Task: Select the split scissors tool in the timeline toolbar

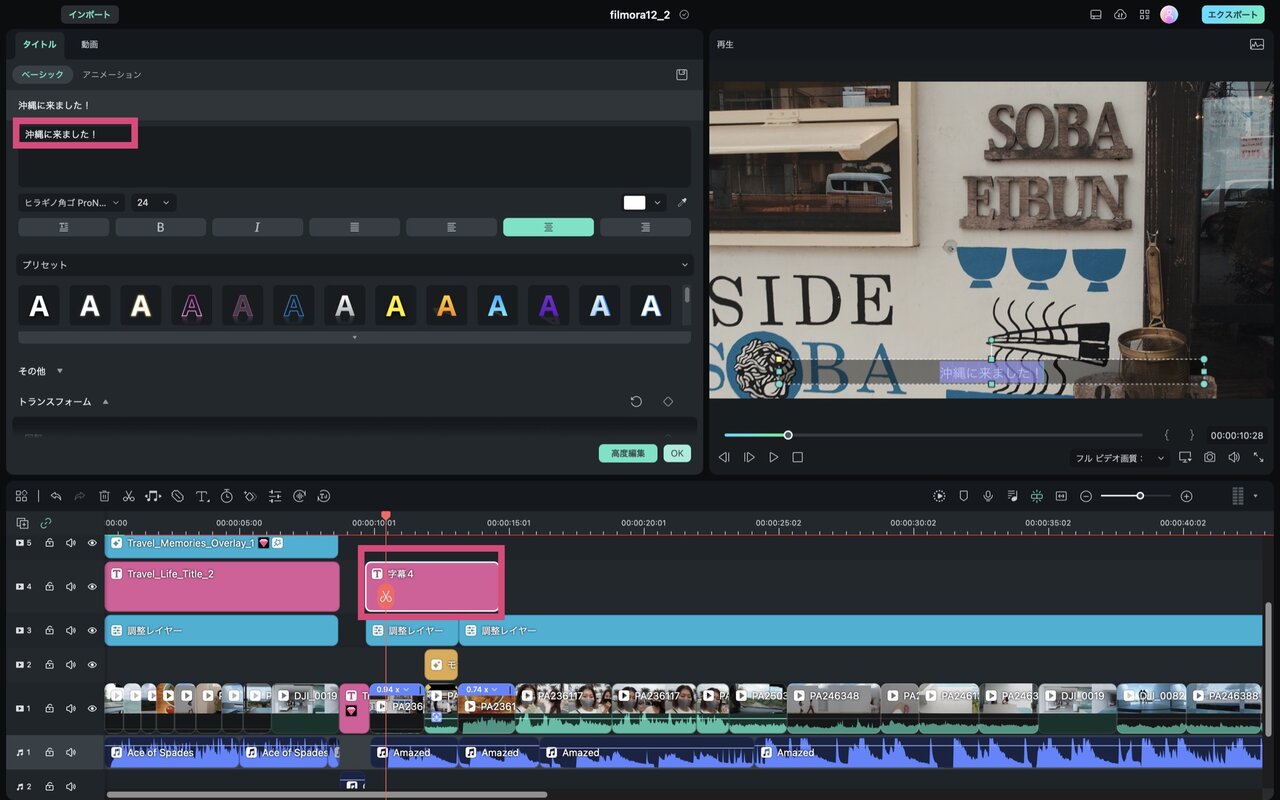Action: coord(129,496)
